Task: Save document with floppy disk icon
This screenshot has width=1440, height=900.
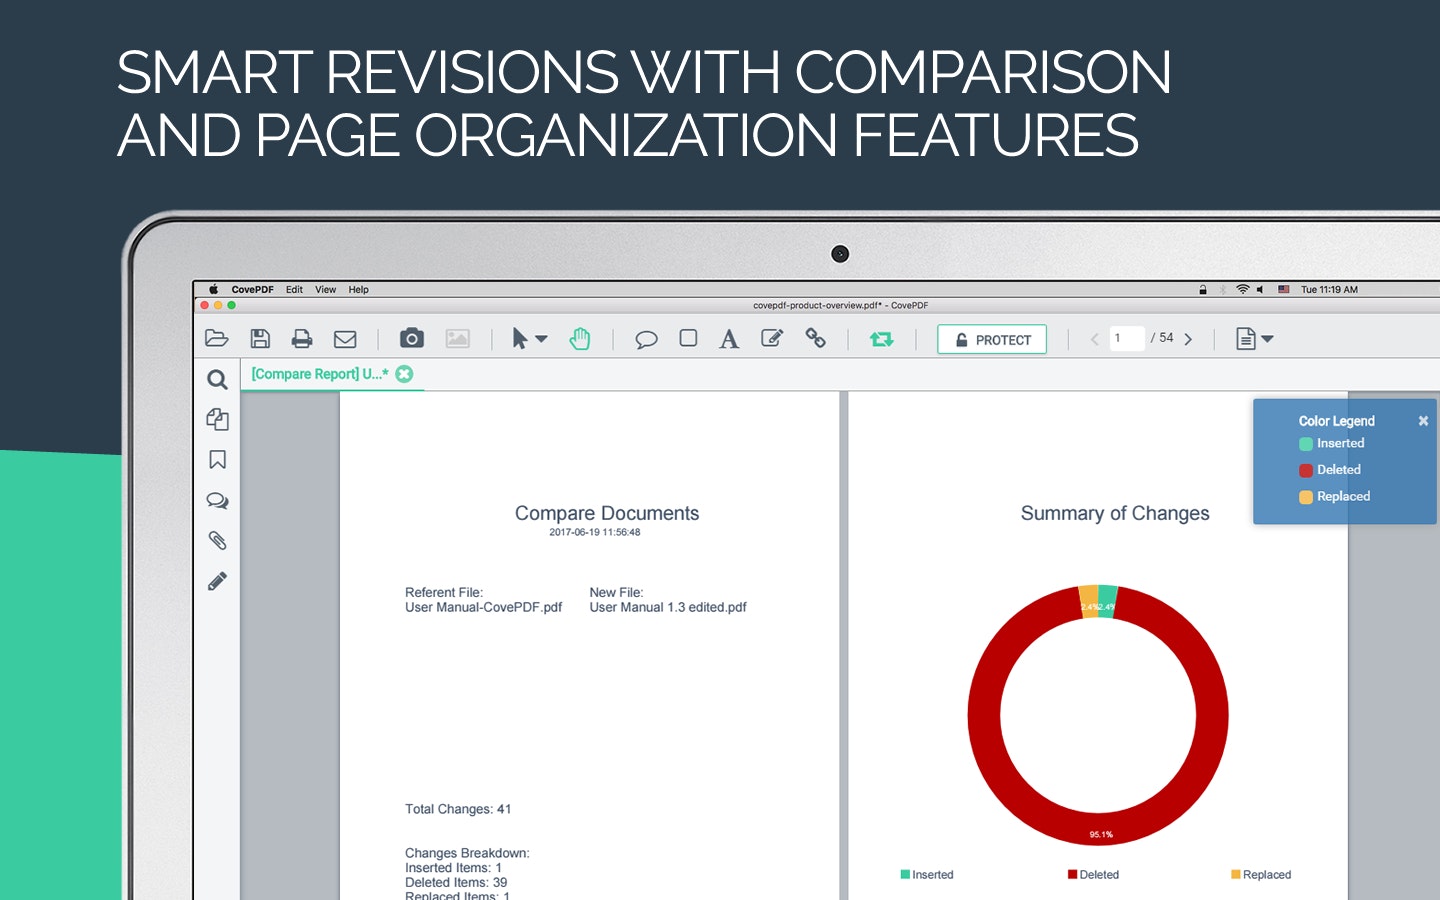Action: pyautogui.click(x=260, y=338)
